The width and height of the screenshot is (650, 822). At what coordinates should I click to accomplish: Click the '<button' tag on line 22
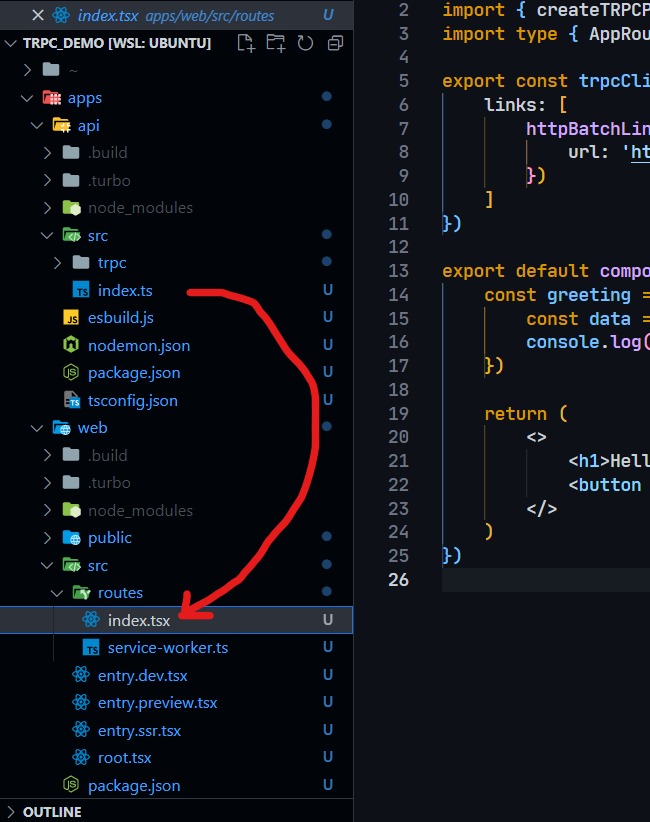[x=605, y=485]
